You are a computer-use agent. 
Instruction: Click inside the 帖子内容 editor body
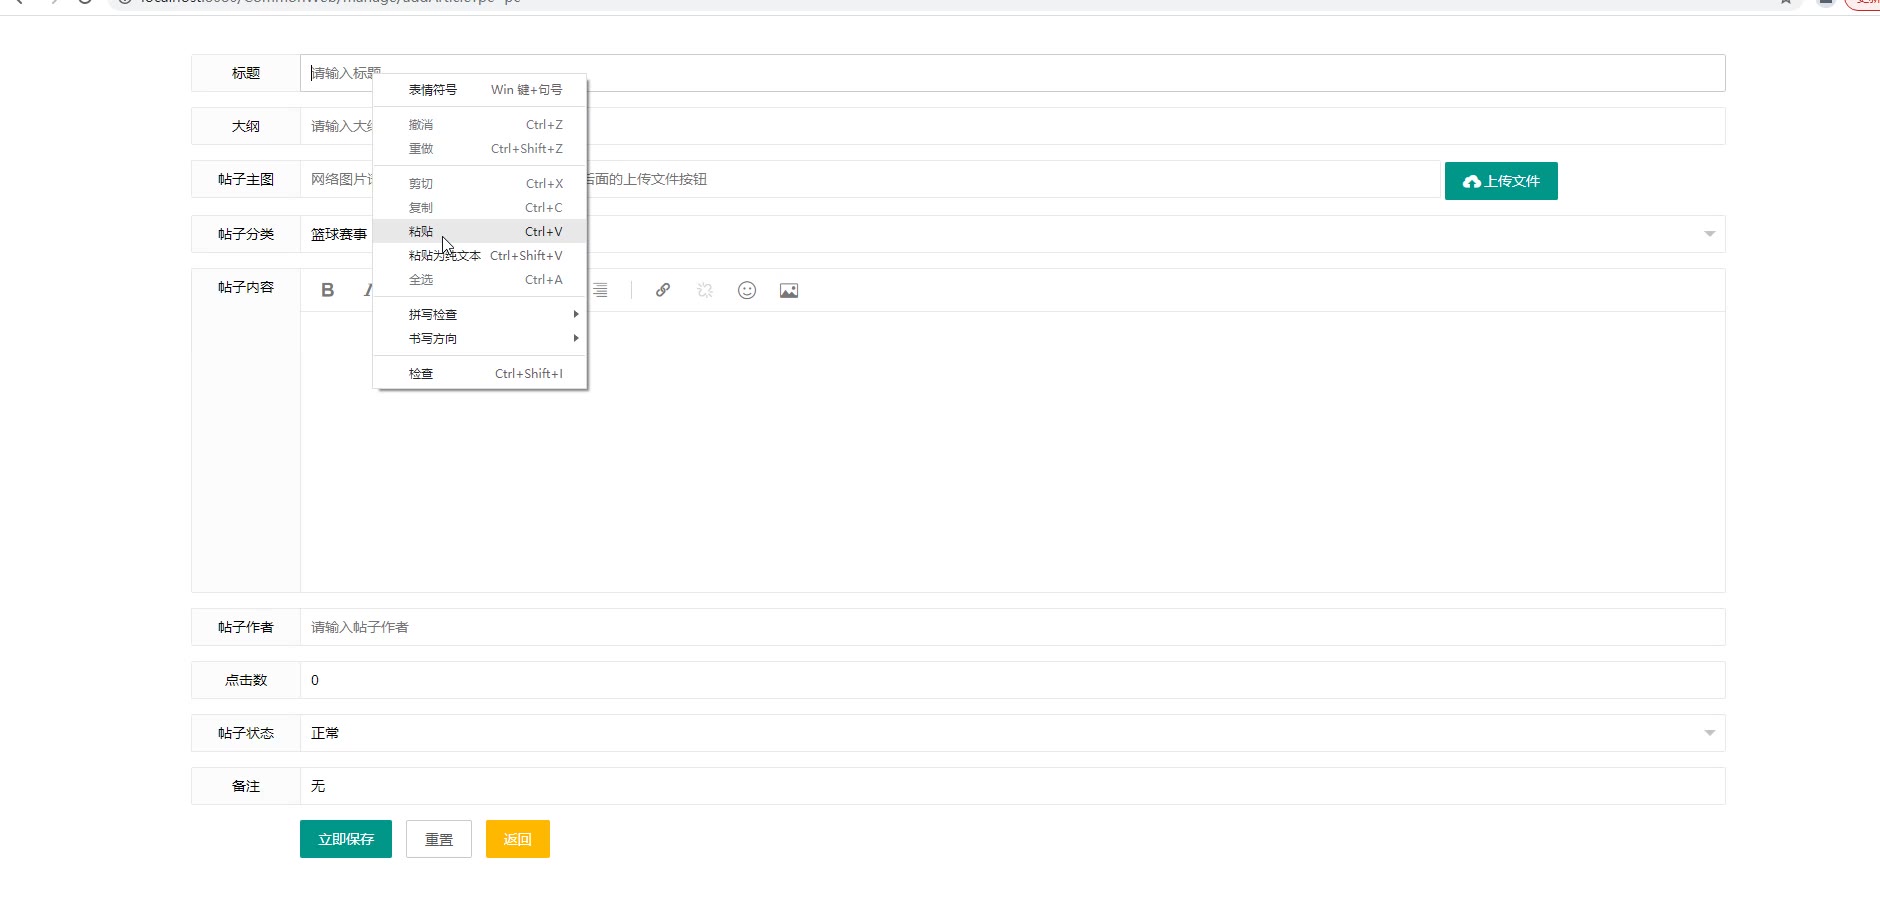(1013, 451)
